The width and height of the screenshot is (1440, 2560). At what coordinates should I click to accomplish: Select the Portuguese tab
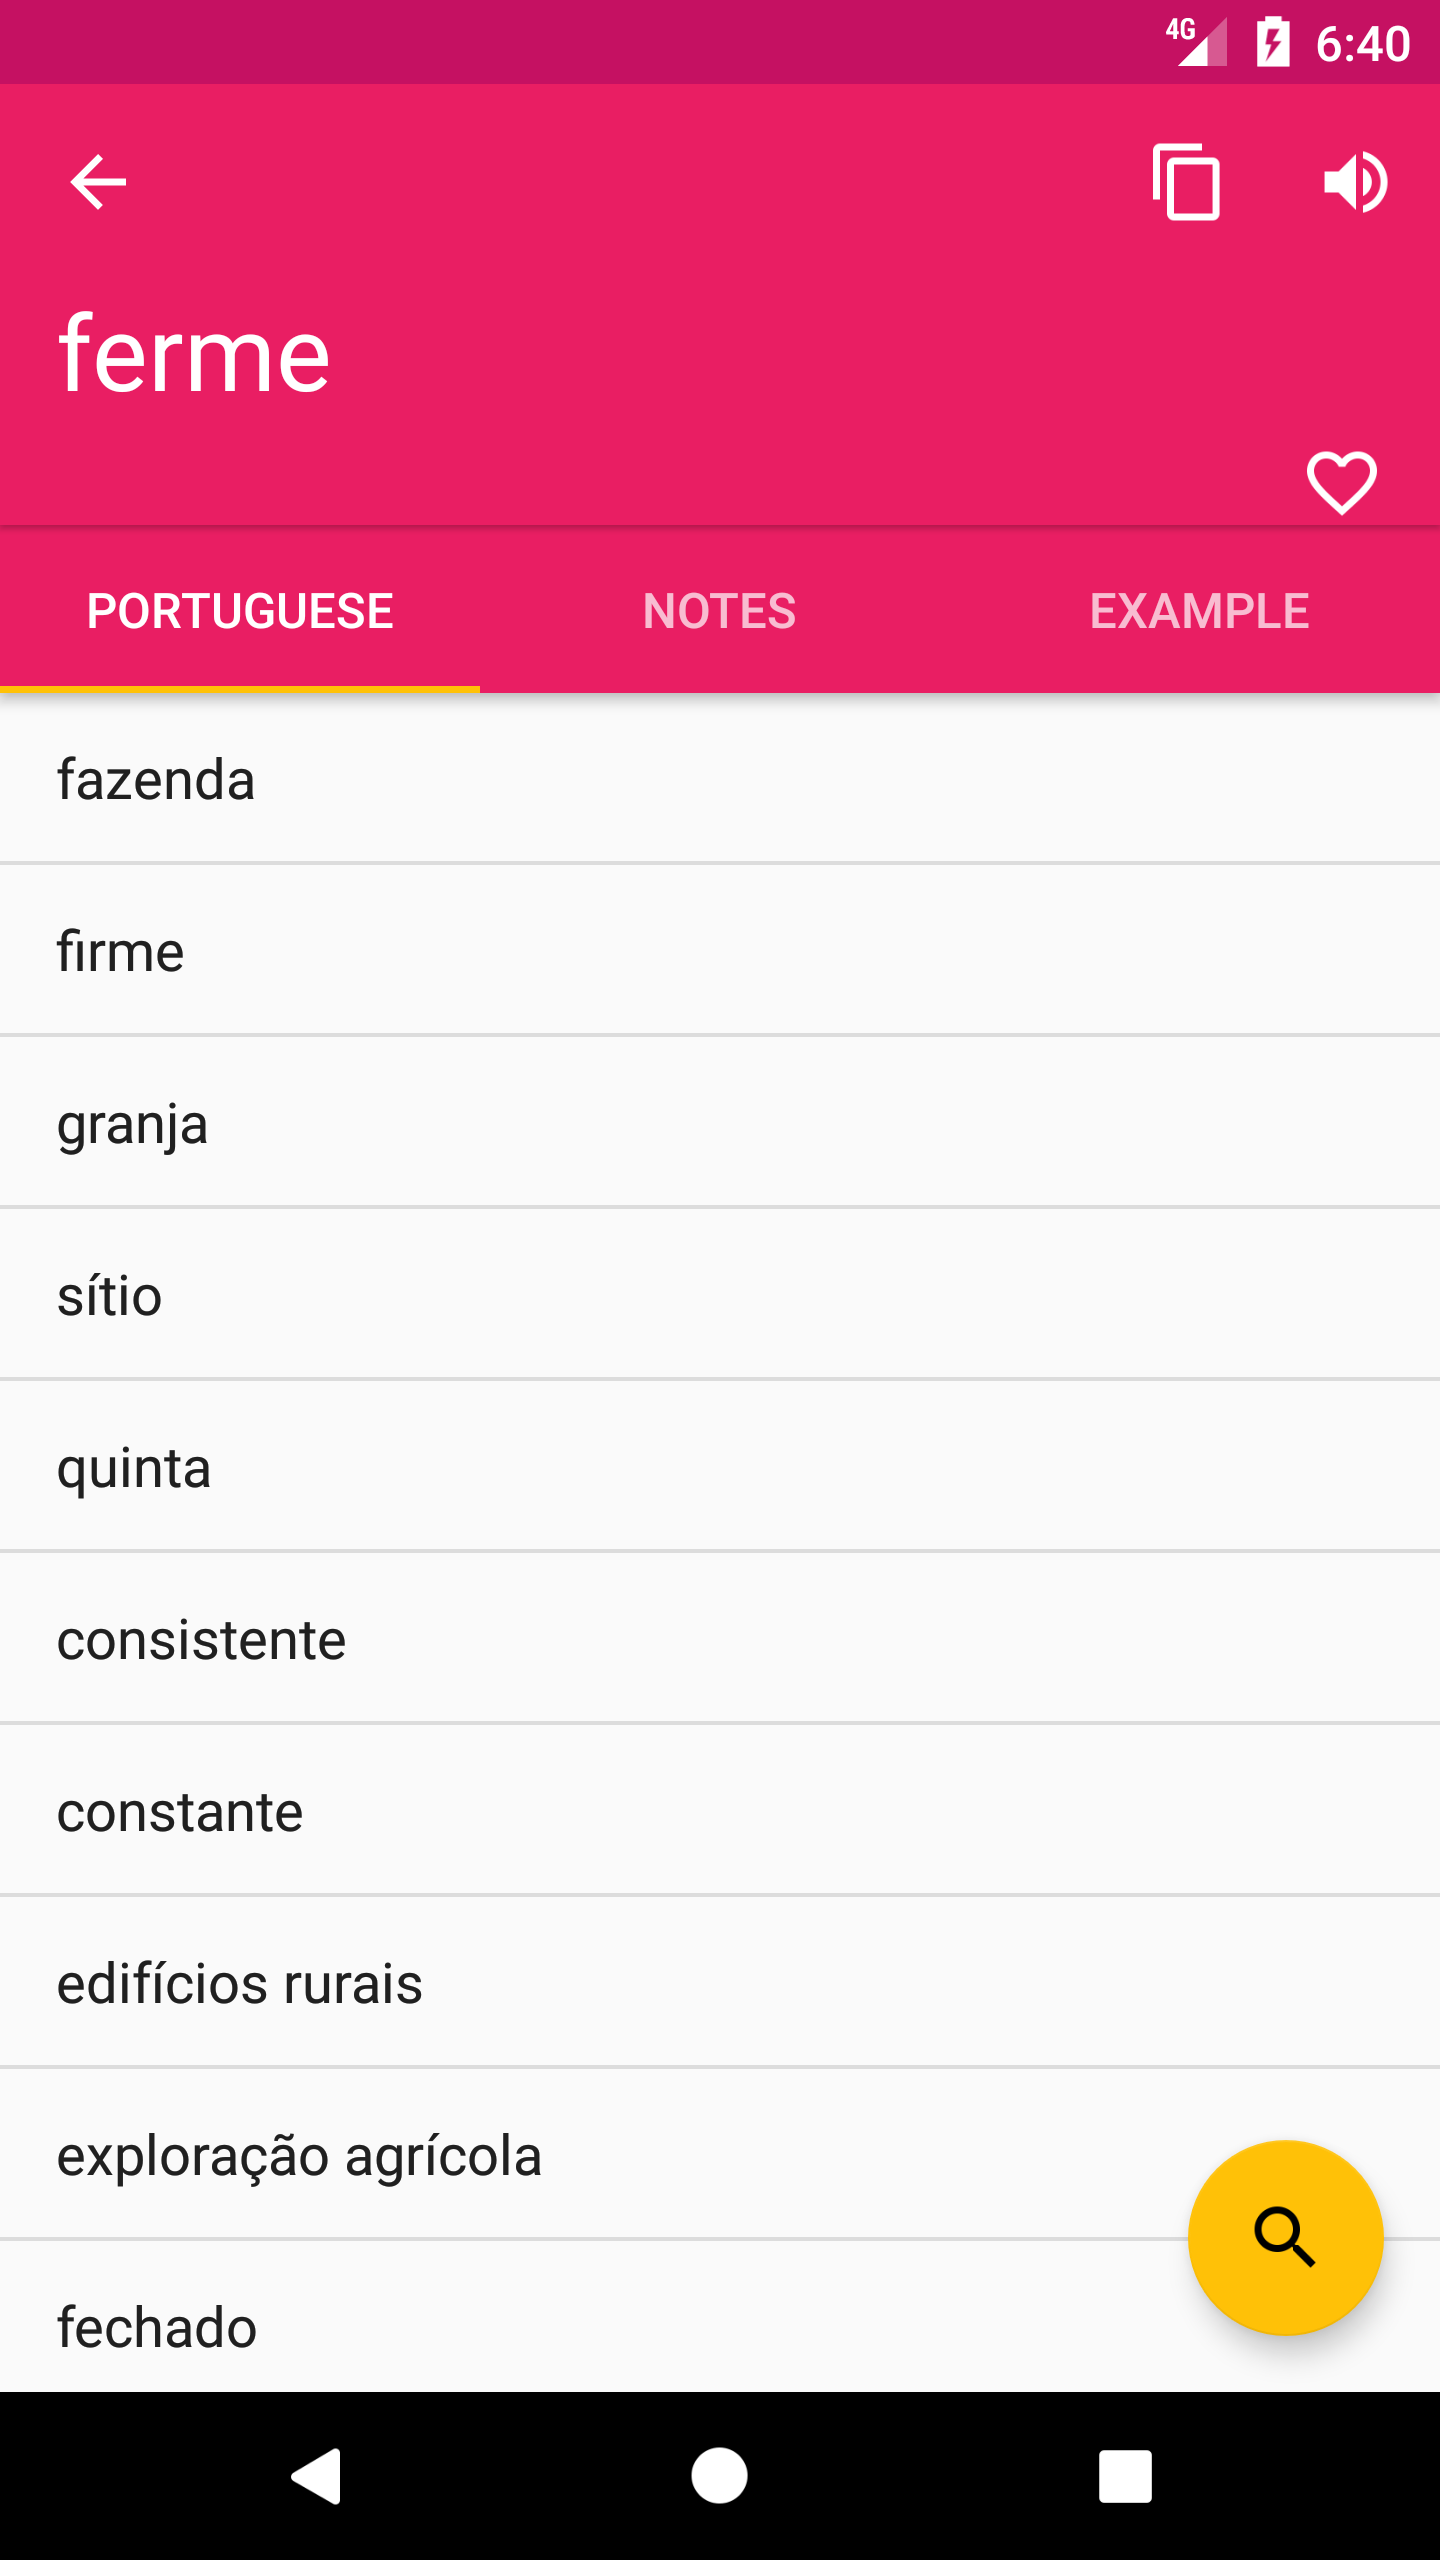pyautogui.click(x=240, y=611)
